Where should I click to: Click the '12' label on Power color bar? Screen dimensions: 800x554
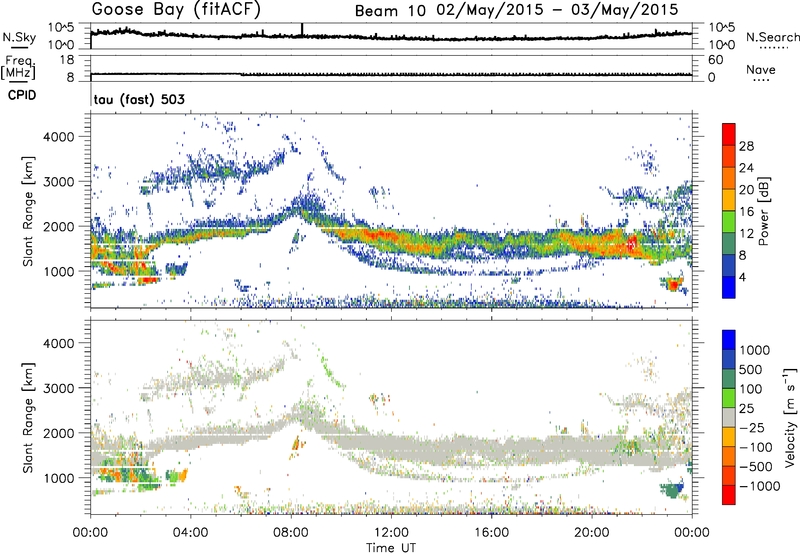coord(746,234)
